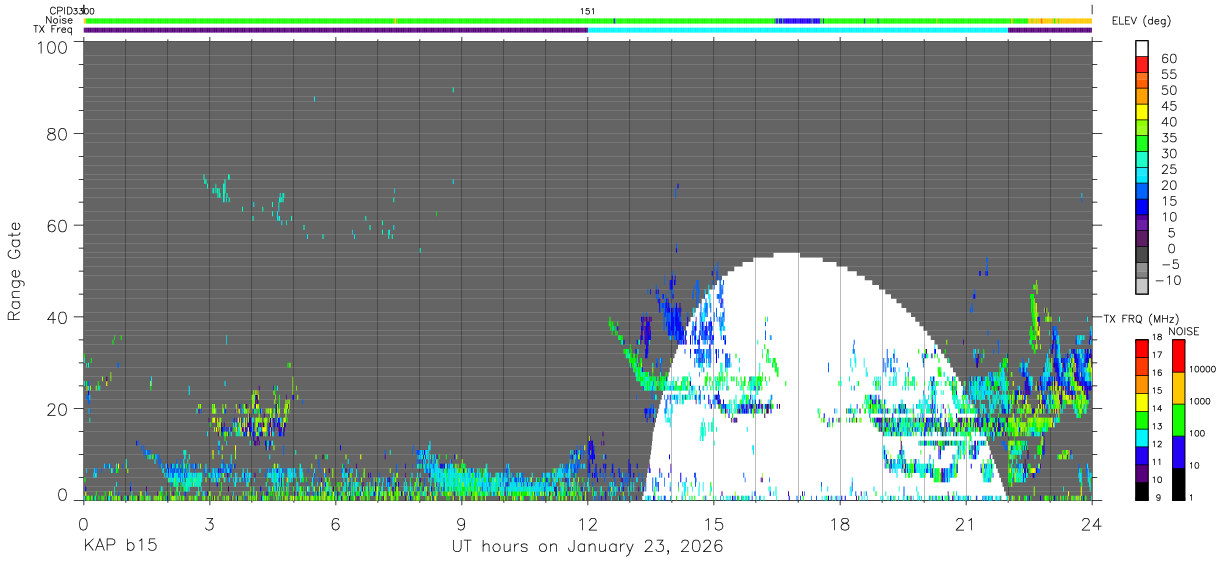Click the "12" tick on the UT hours axis
This screenshot has width=1228, height=567.
click(x=588, y=523)
